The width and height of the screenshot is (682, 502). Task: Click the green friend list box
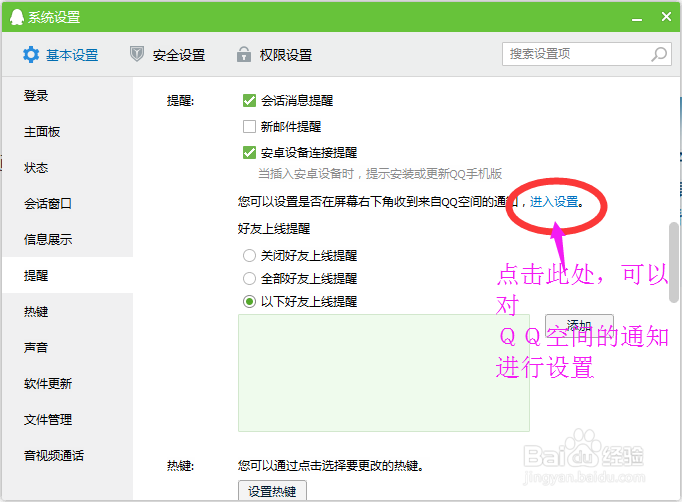(384, 373)
